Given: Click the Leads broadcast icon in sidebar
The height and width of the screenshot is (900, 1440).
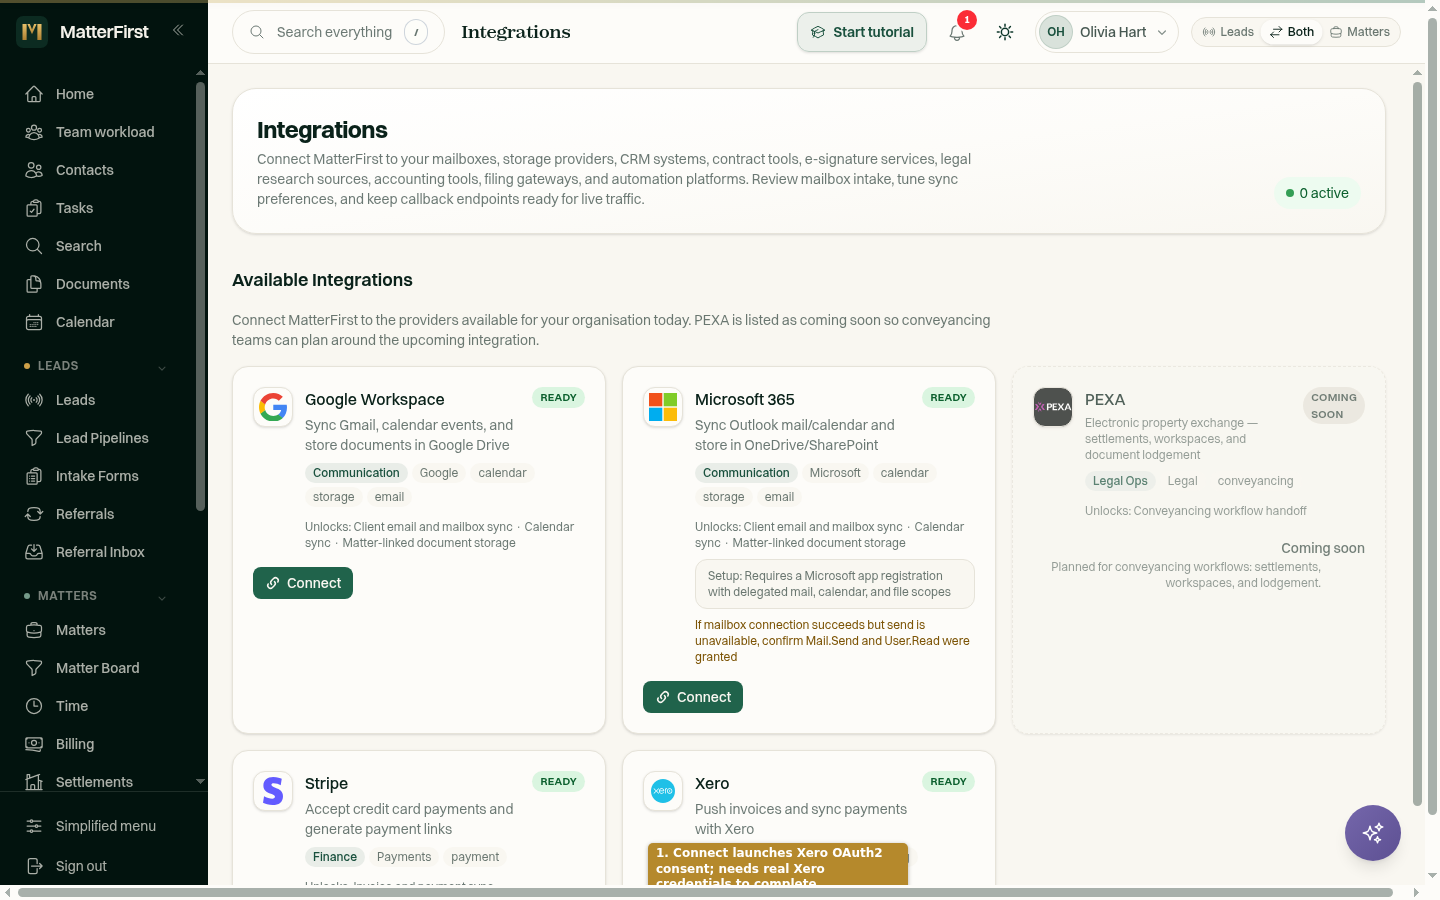Looking at the screenshot, I should tap(34, 400).
